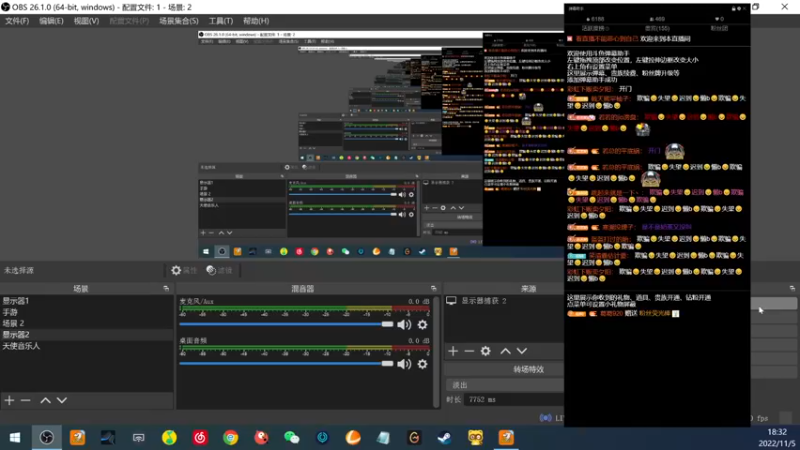Move source up in the list

click(x=505, y=351)
